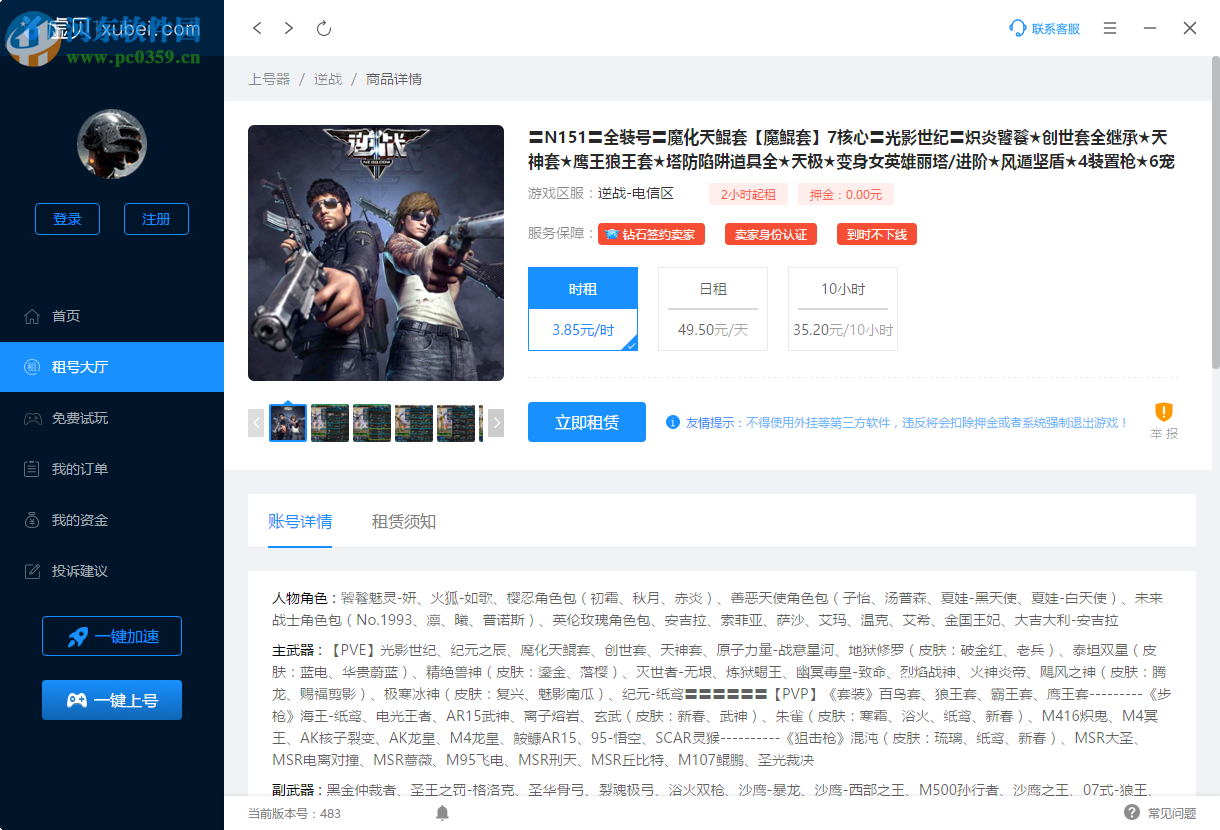Contact customer service via 联系客服

coord(1044,29)
